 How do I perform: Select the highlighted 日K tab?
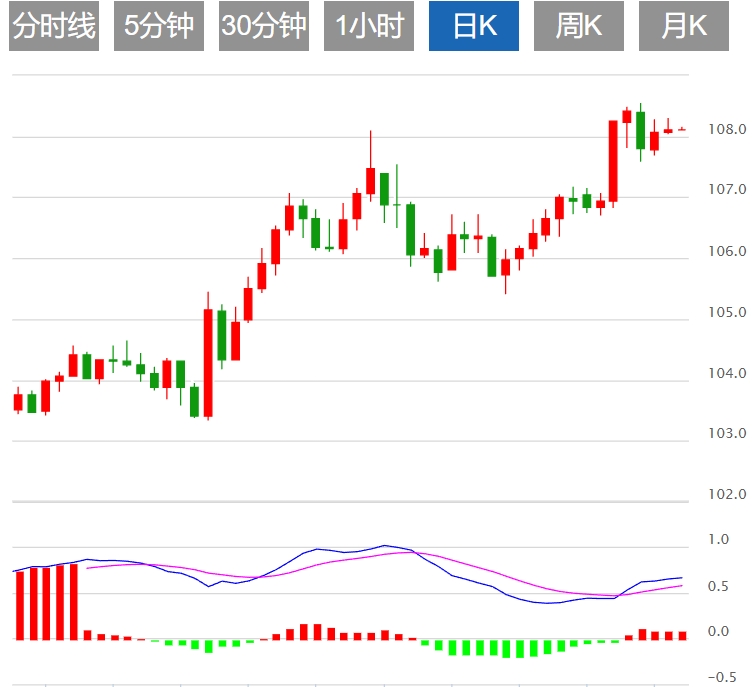(x=474, y=26)
